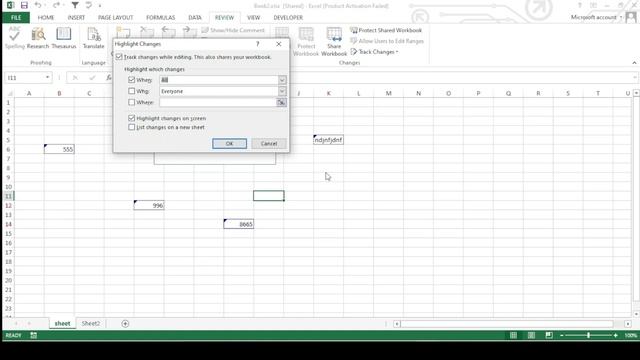Click the help question mark in dialog

point(258,44)
